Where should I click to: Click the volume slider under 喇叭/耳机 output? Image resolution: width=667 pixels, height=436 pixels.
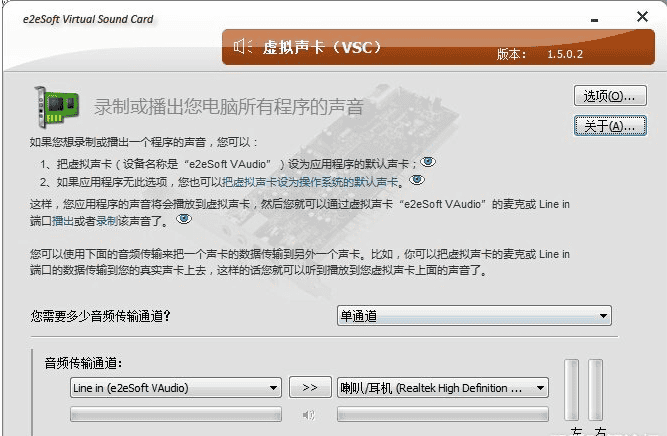click(443, 414)
